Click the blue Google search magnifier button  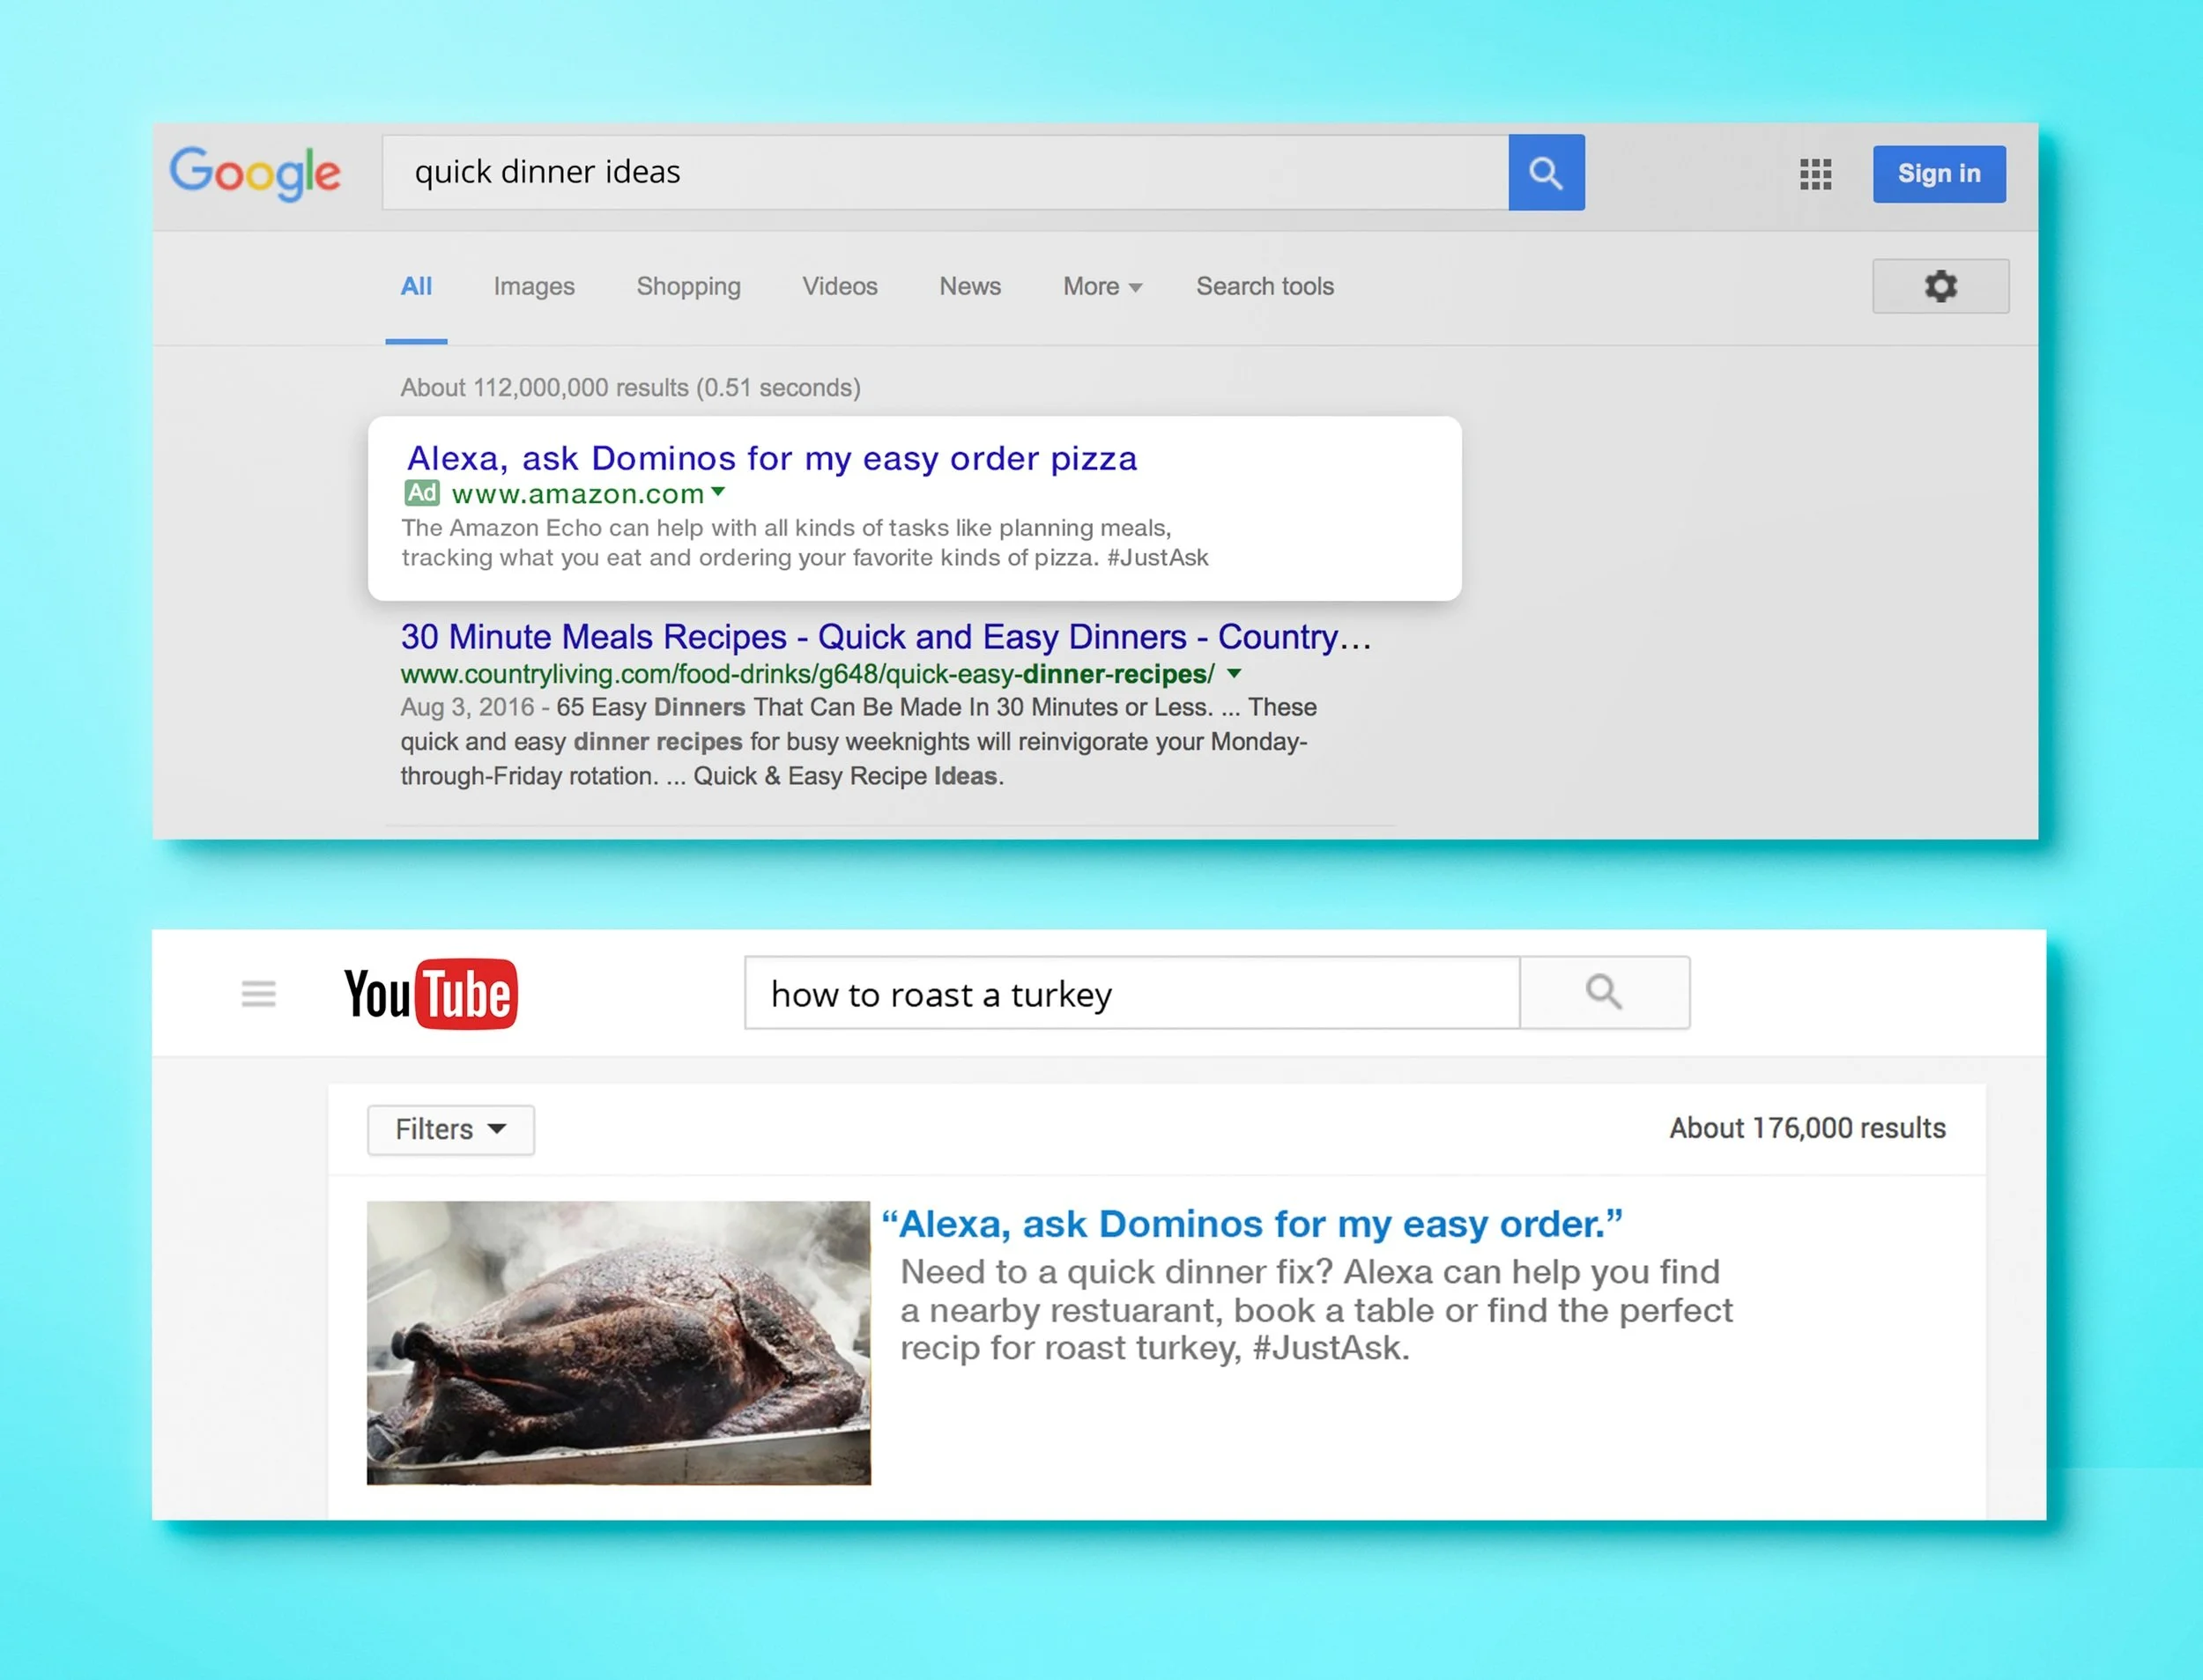[x=1545, y=173]
